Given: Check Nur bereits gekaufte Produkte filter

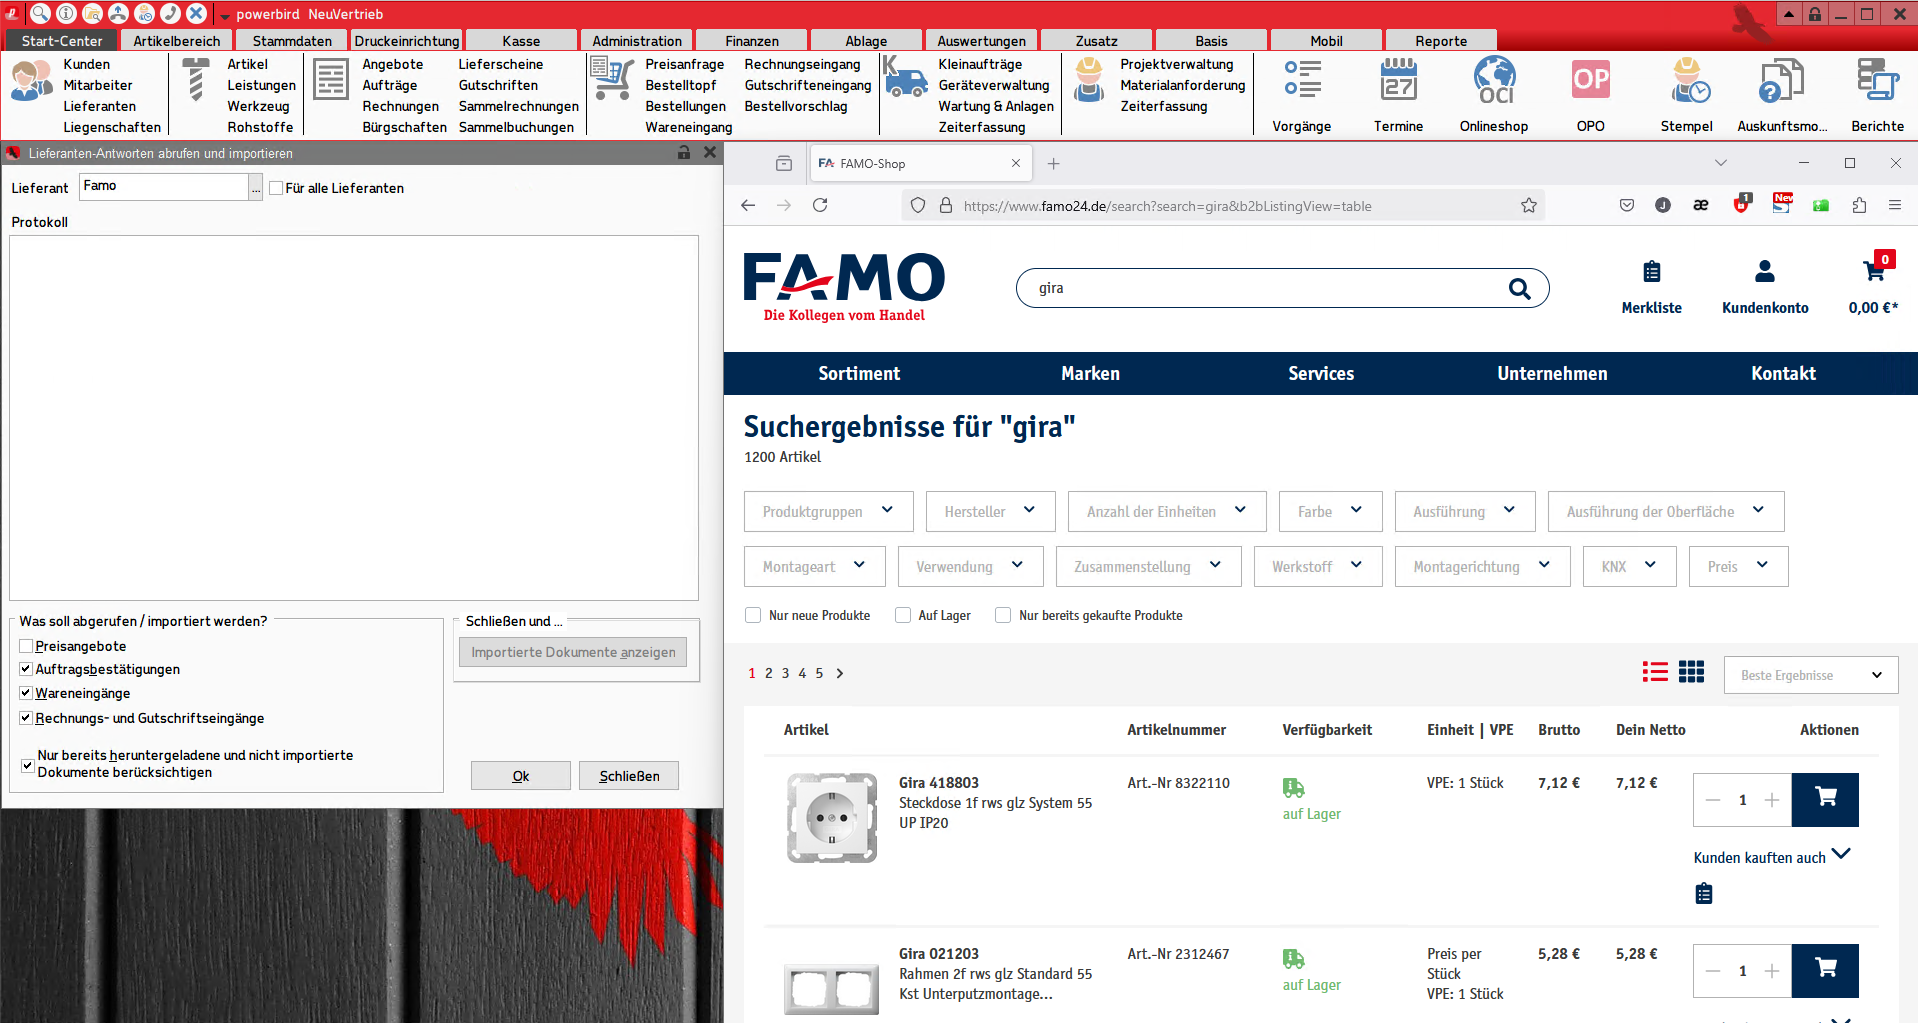Looking at the screenshot, I should (1003, 615).
